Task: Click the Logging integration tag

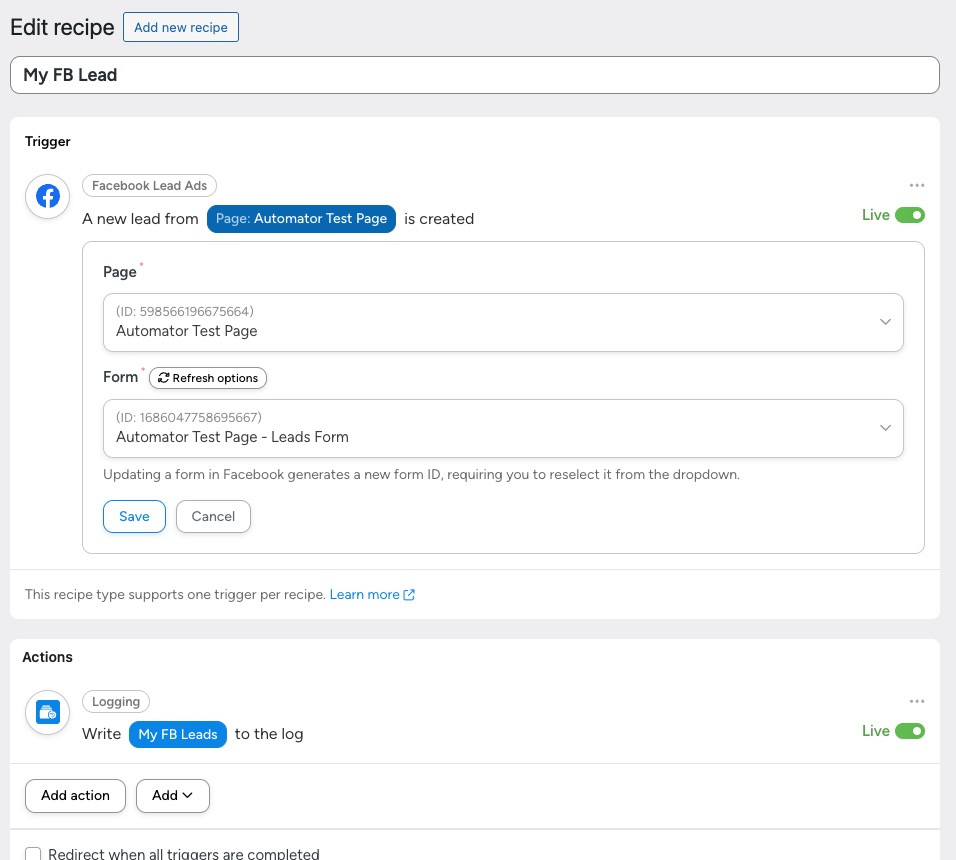Action: [116, 702]
